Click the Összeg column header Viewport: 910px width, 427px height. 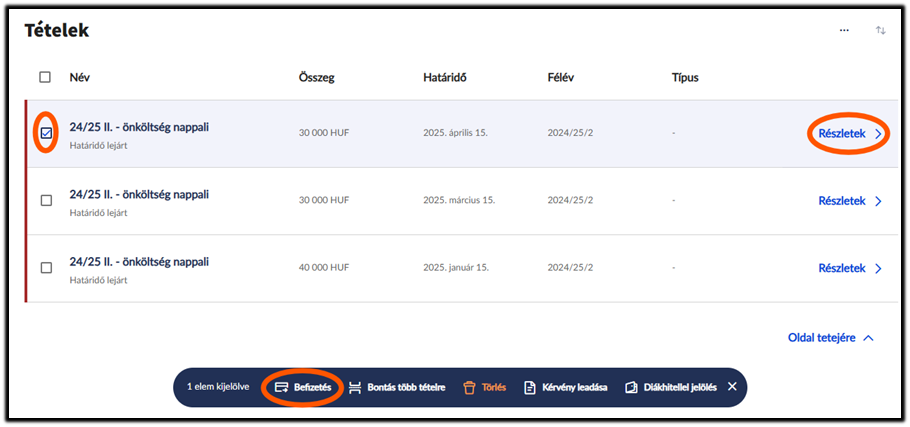pyautogui.click(x=315, y=77)
